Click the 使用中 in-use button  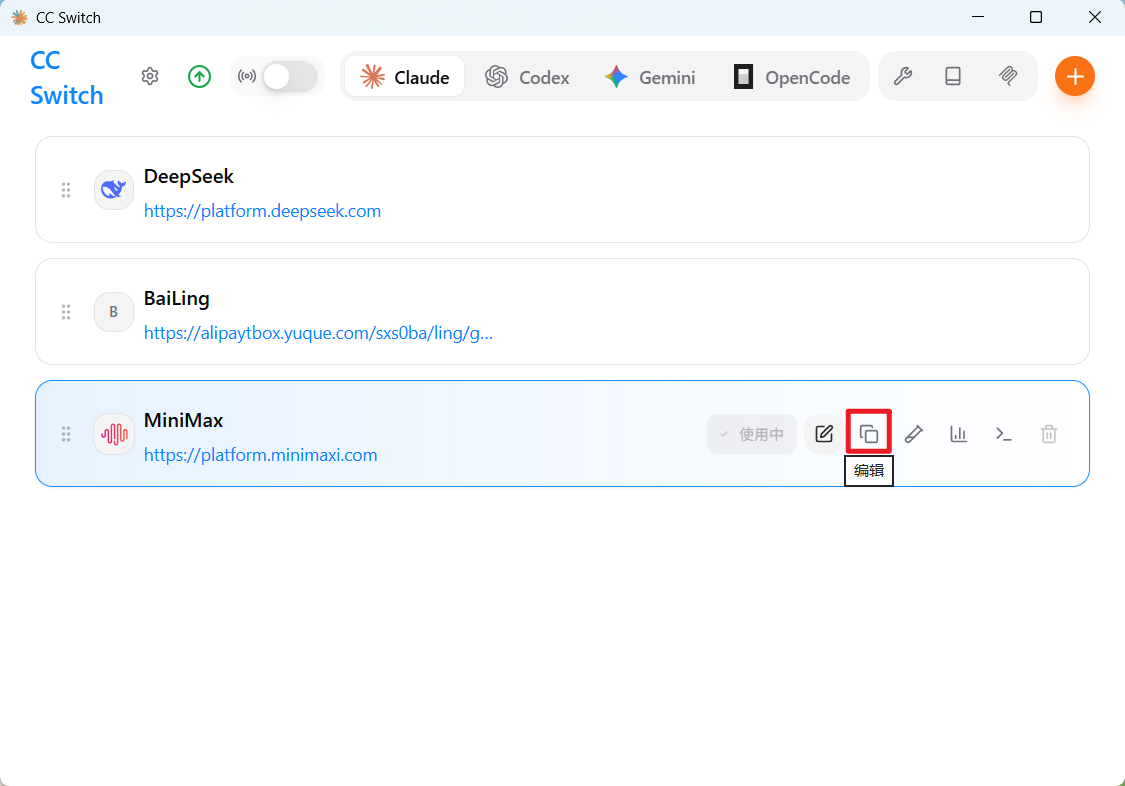click(752, 434)
